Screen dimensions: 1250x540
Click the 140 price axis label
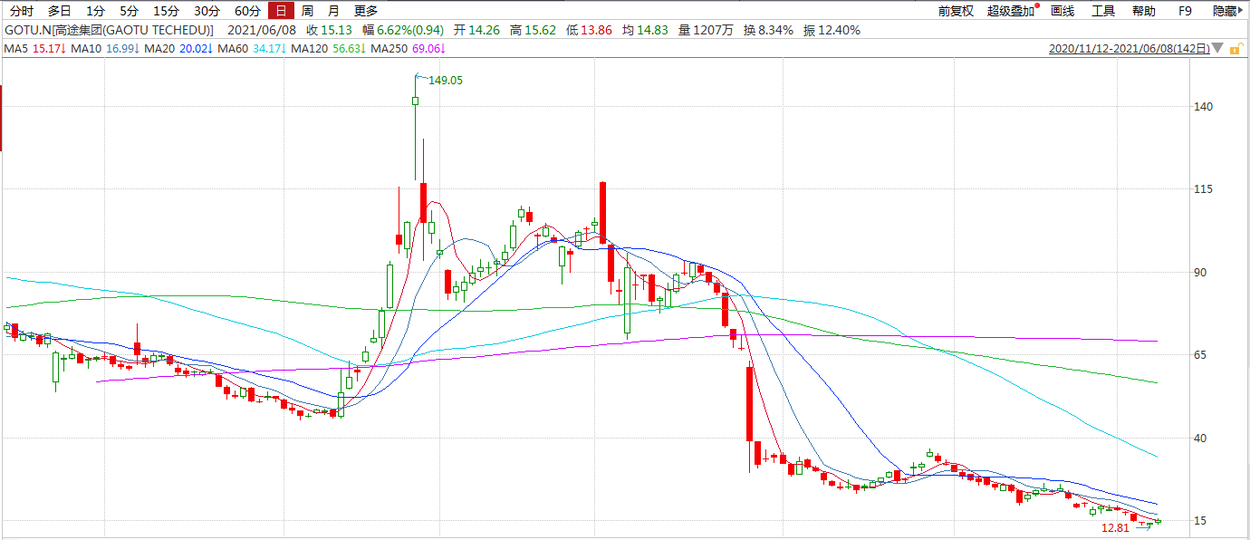[1203, 107]
